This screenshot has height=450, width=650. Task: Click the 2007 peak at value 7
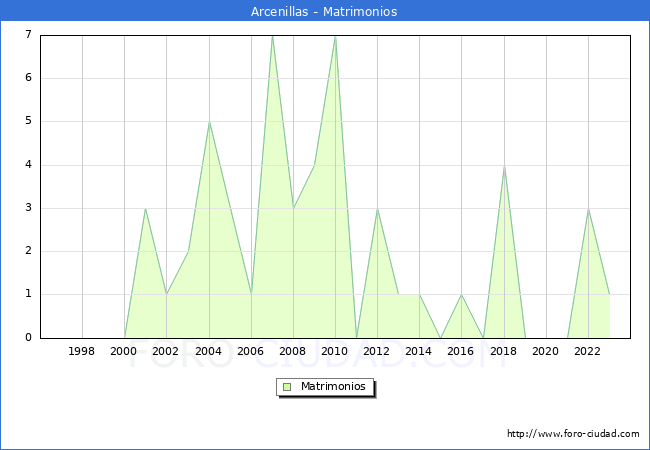pyautogui.click(x=272, y=36)
